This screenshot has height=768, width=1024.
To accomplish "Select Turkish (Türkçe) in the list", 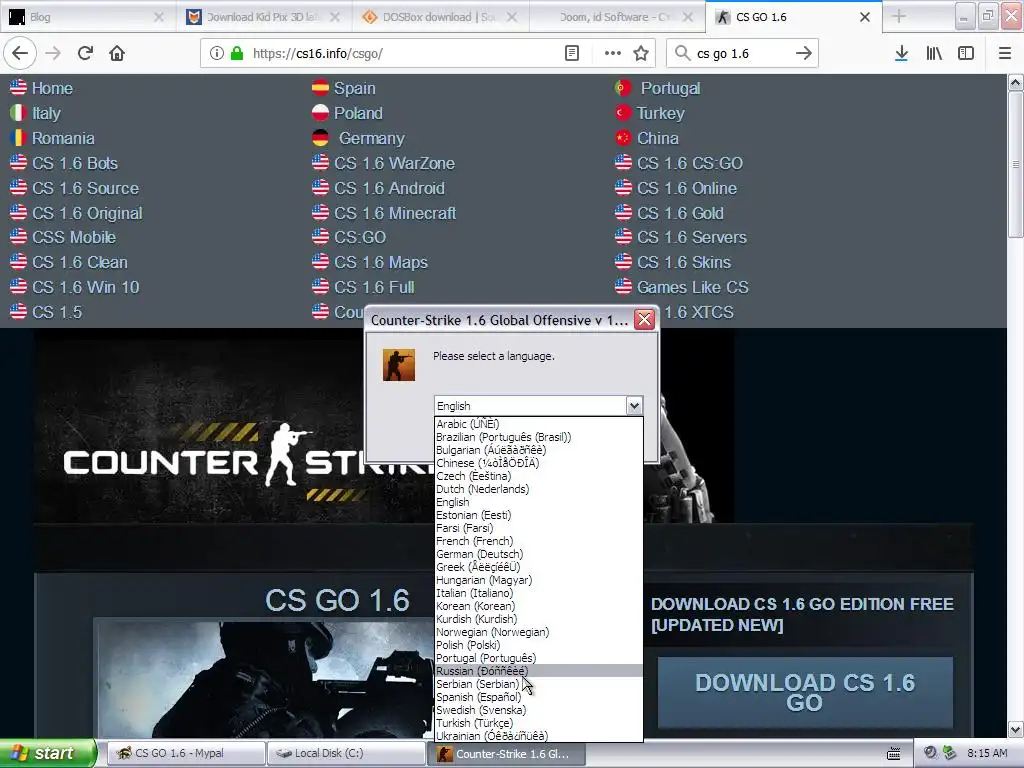I will click(x=538, y=723).
